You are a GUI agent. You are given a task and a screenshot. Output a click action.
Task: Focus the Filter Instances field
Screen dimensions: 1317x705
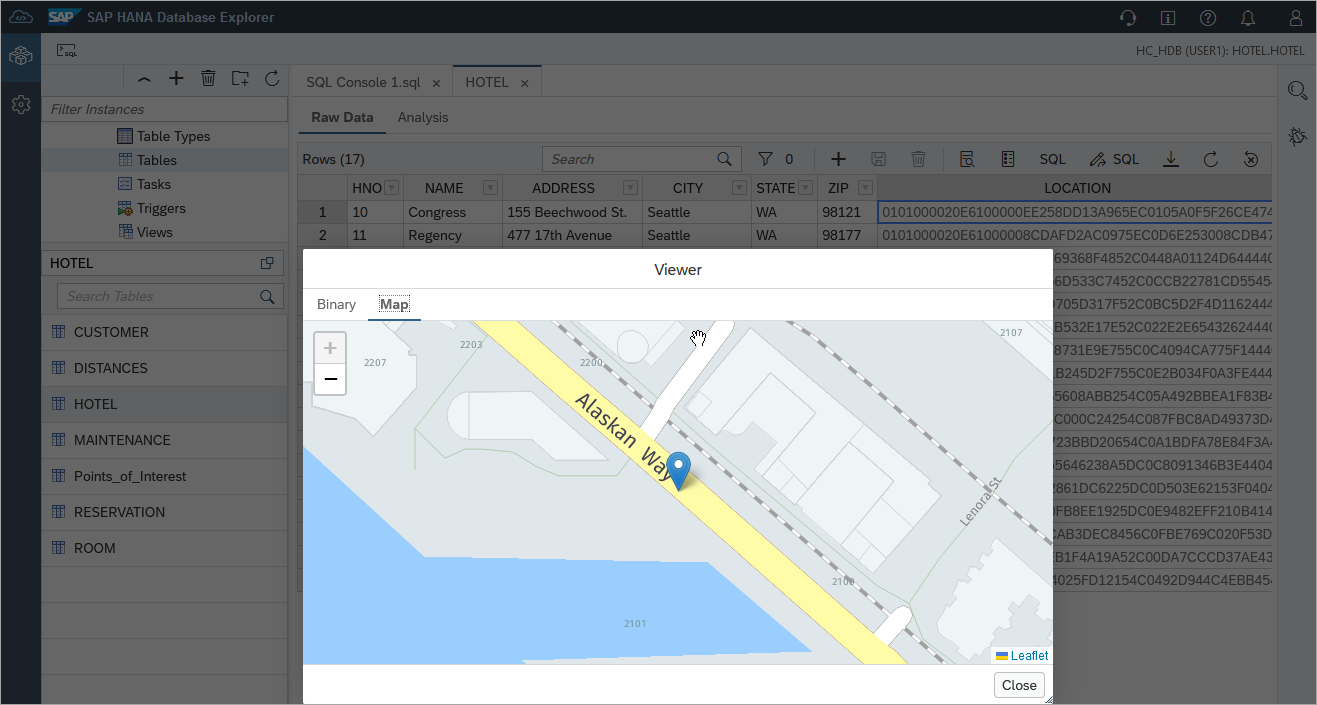(x=165, y=109)
